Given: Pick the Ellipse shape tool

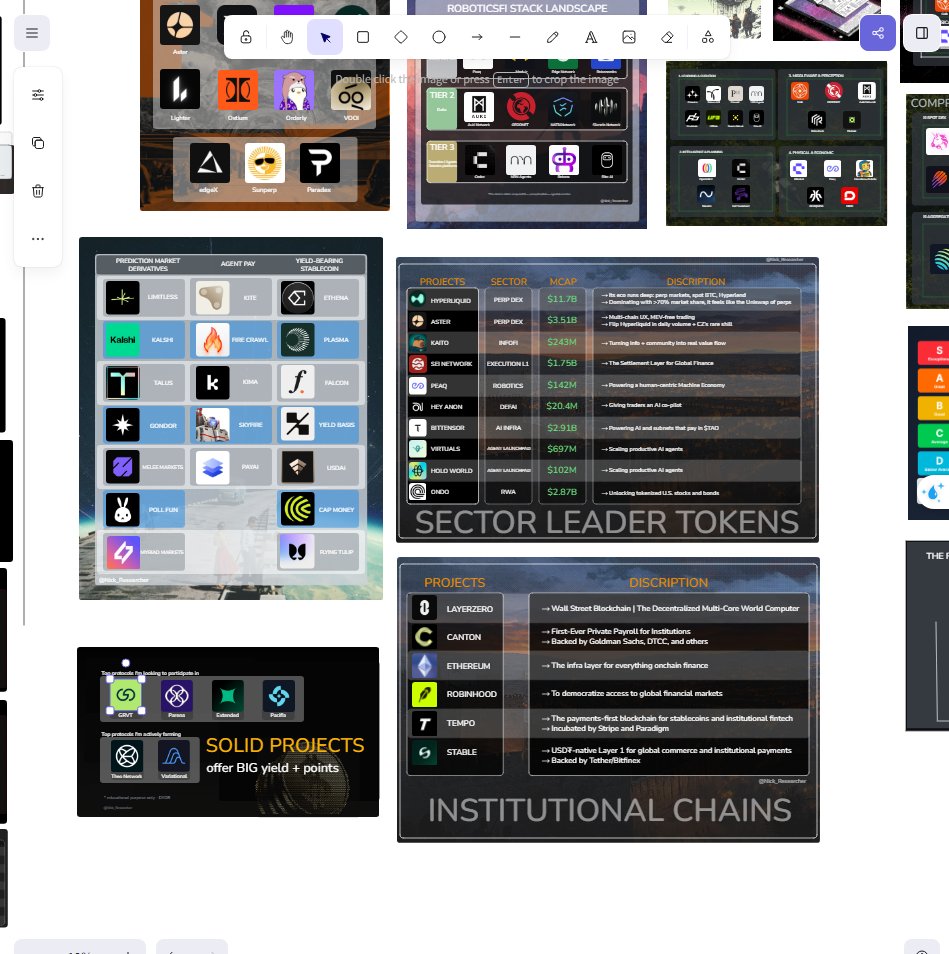Looking at the screenshot, I should pyautogui.click(x=439, y=37).
